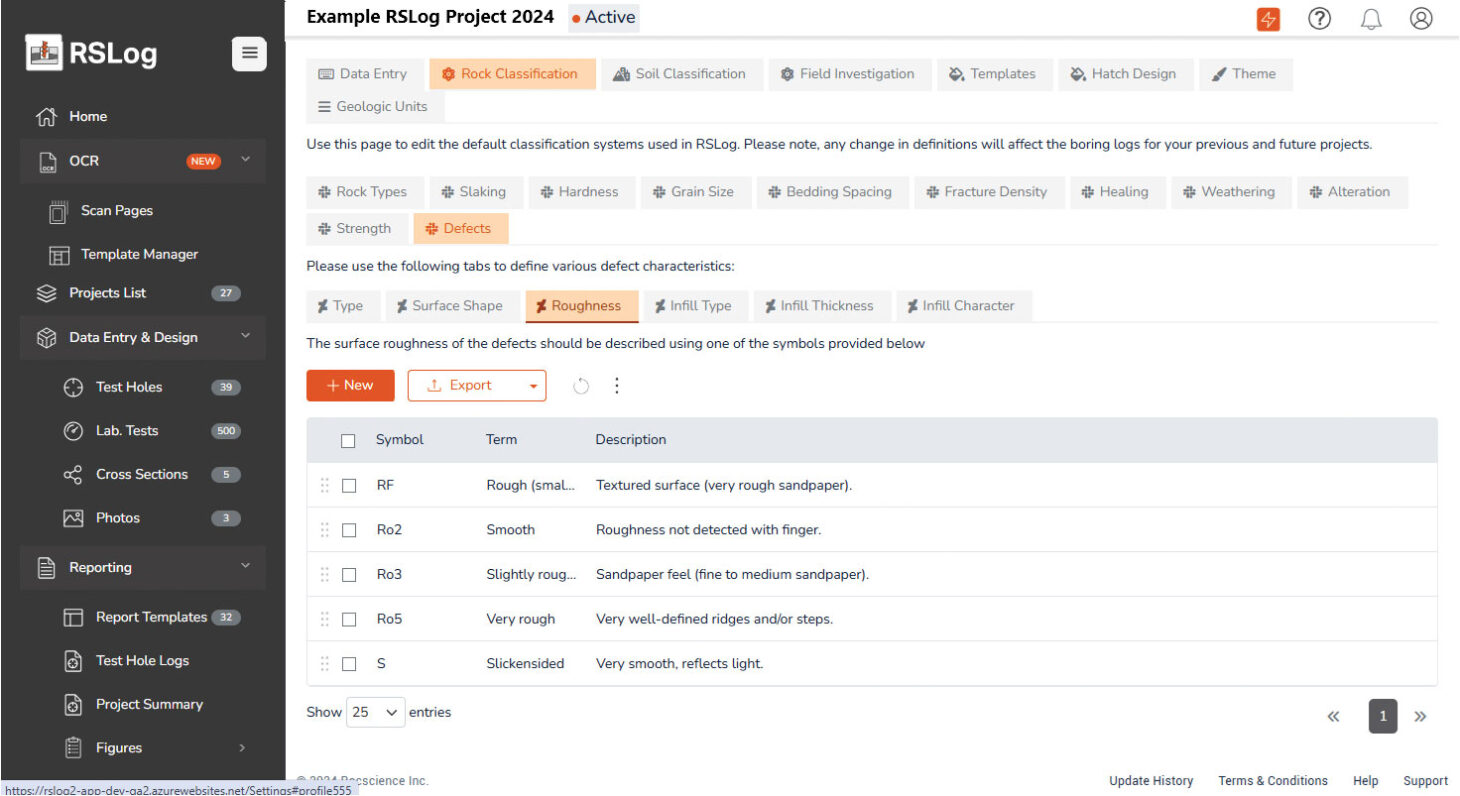This screenshot has height=796, width=1460.
Task: Open the user account profile icon
Action: click(1421, 19)
